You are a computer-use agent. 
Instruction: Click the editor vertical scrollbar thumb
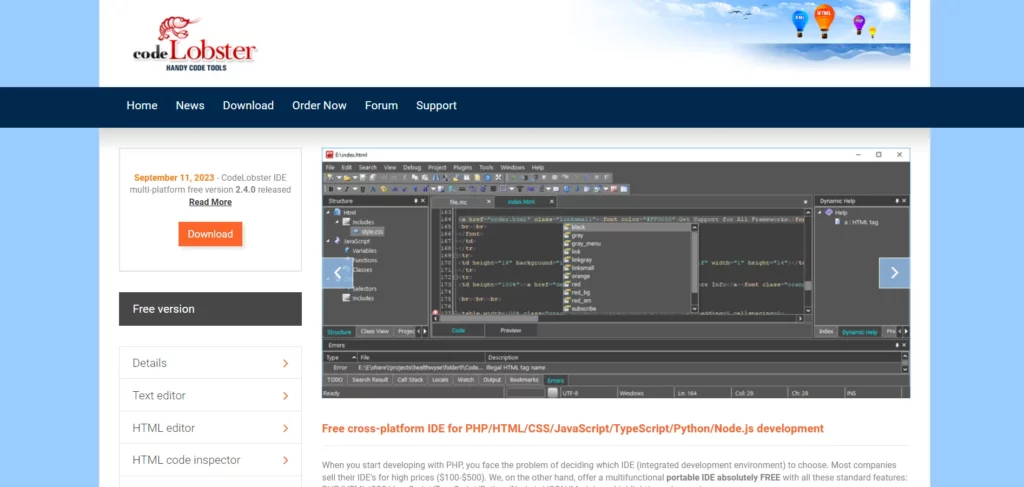point(808,285)
